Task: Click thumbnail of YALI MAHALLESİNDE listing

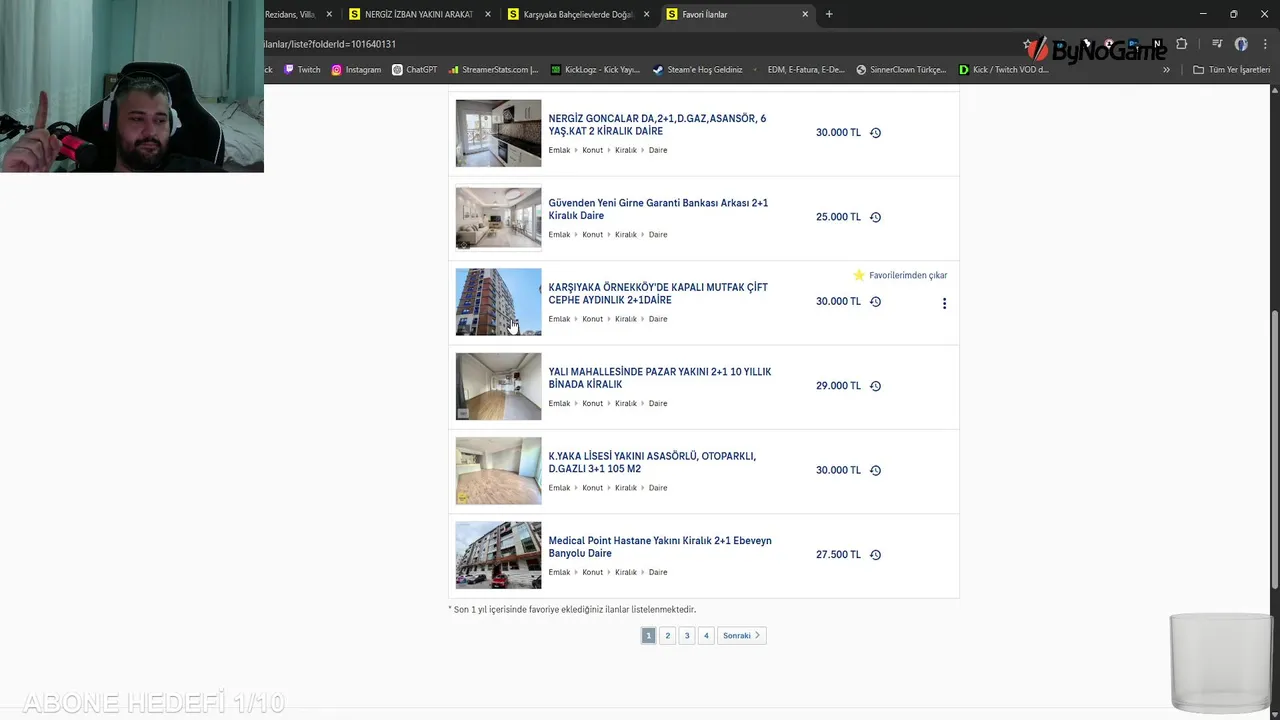Action: (x=498, y=386)
